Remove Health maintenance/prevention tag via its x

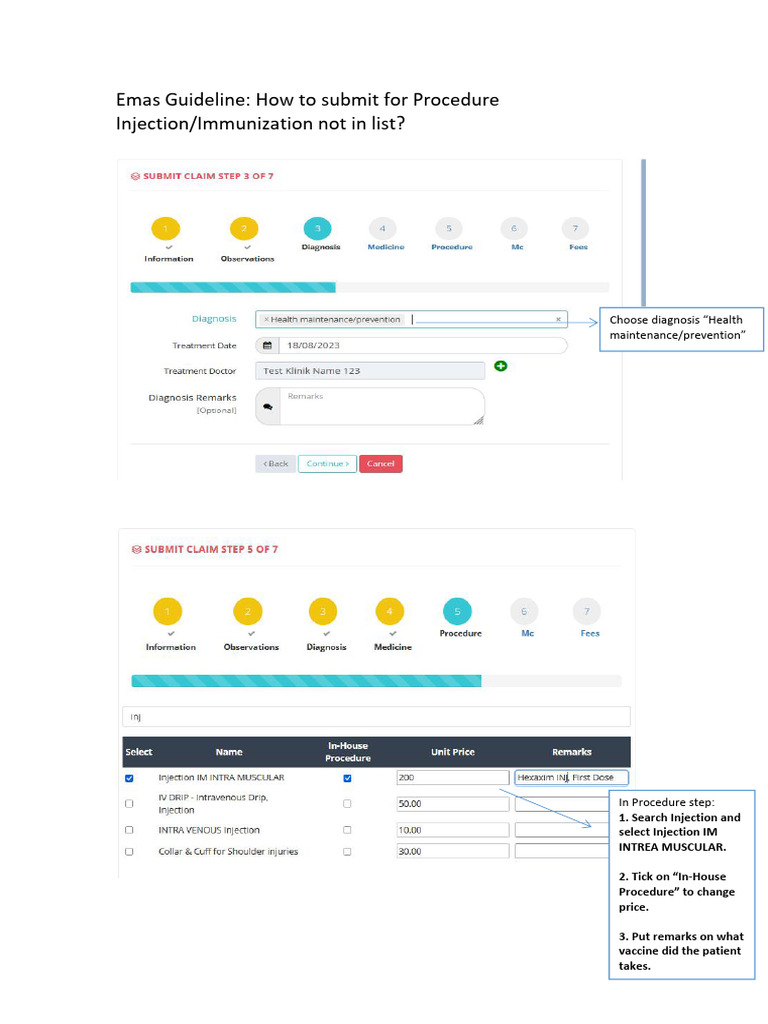[x=266, y=319]
